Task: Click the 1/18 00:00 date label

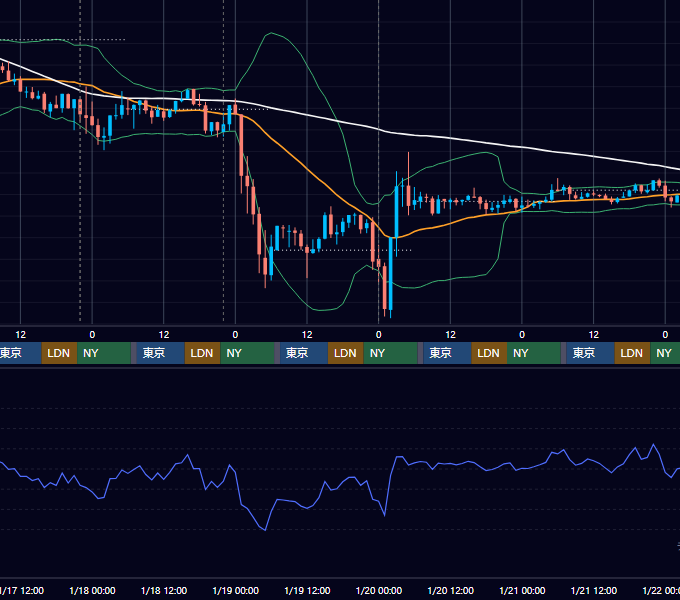Action: pos(92,590)
